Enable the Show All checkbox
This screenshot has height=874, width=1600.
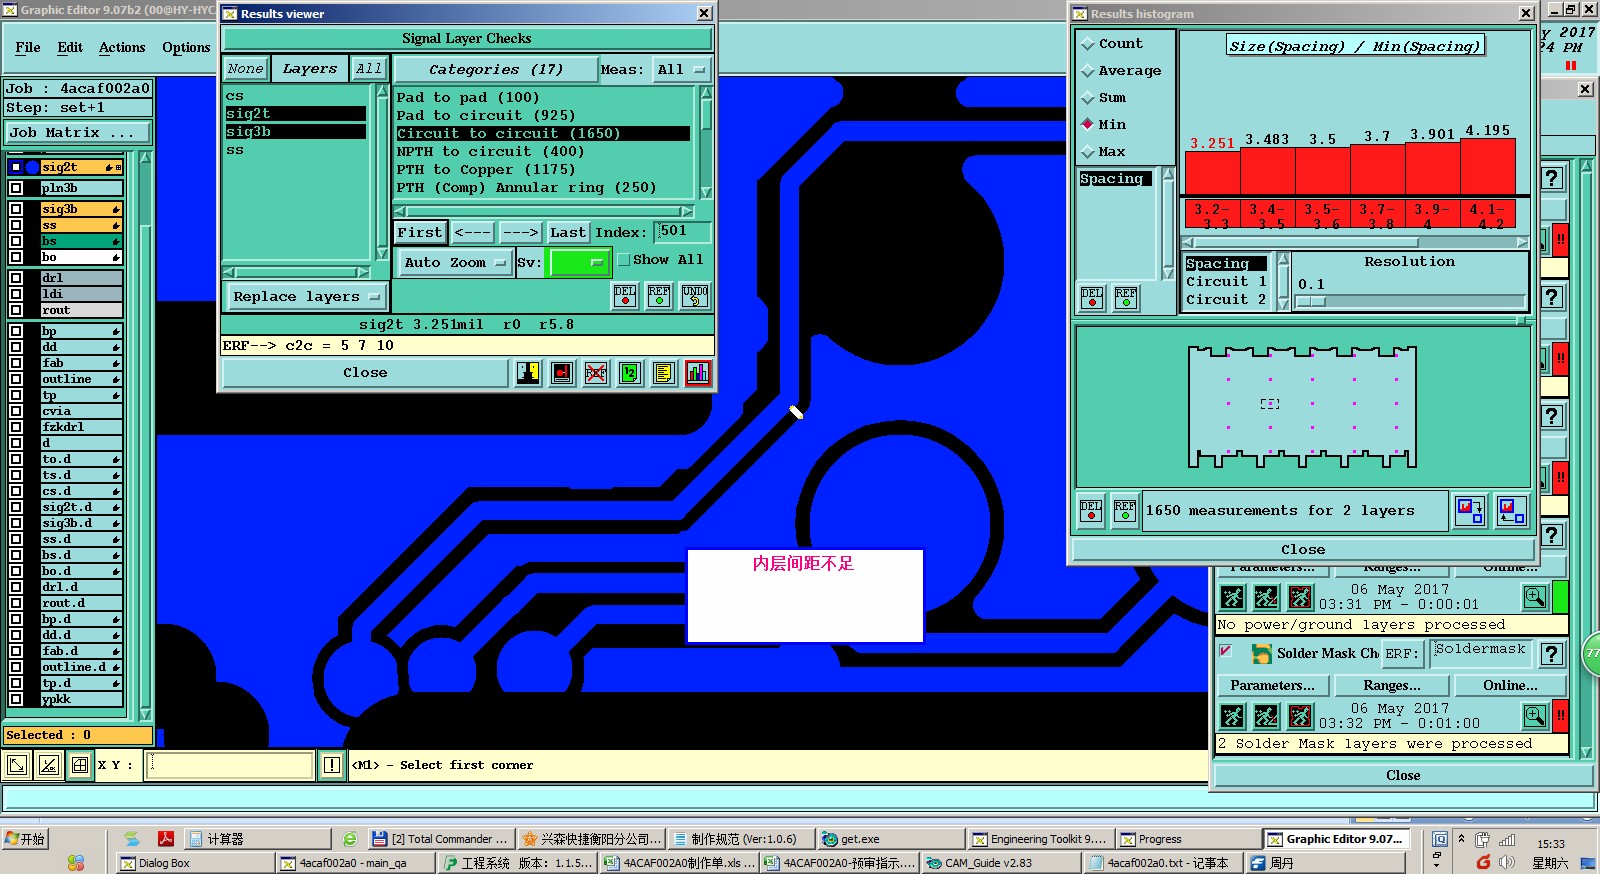click(x=624, y=260)
